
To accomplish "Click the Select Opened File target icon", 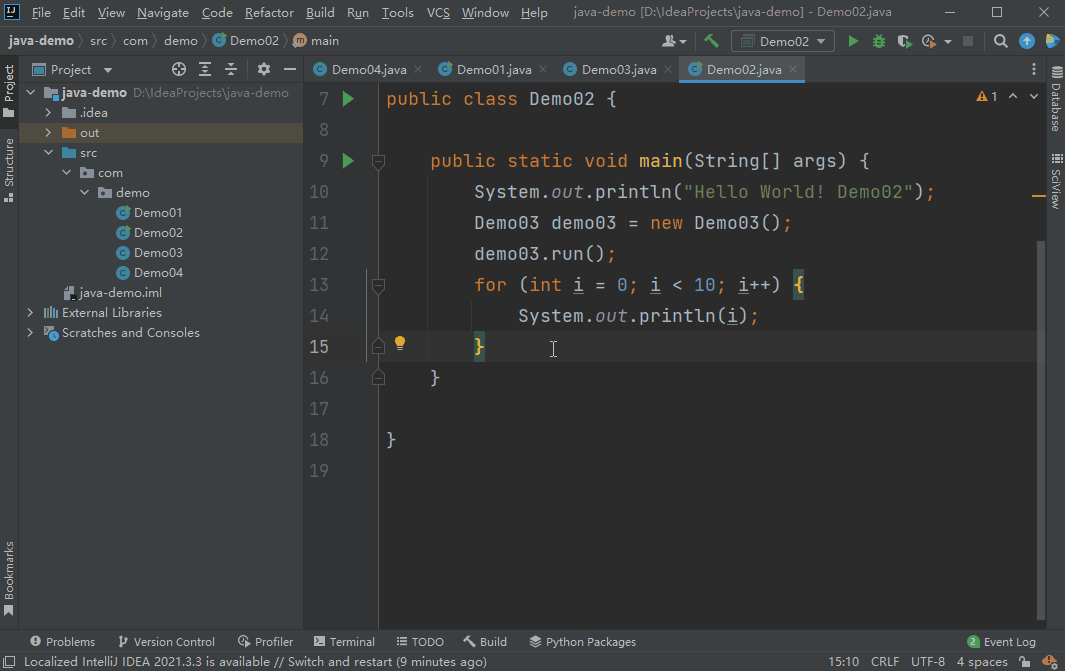I will pos(179,69).
